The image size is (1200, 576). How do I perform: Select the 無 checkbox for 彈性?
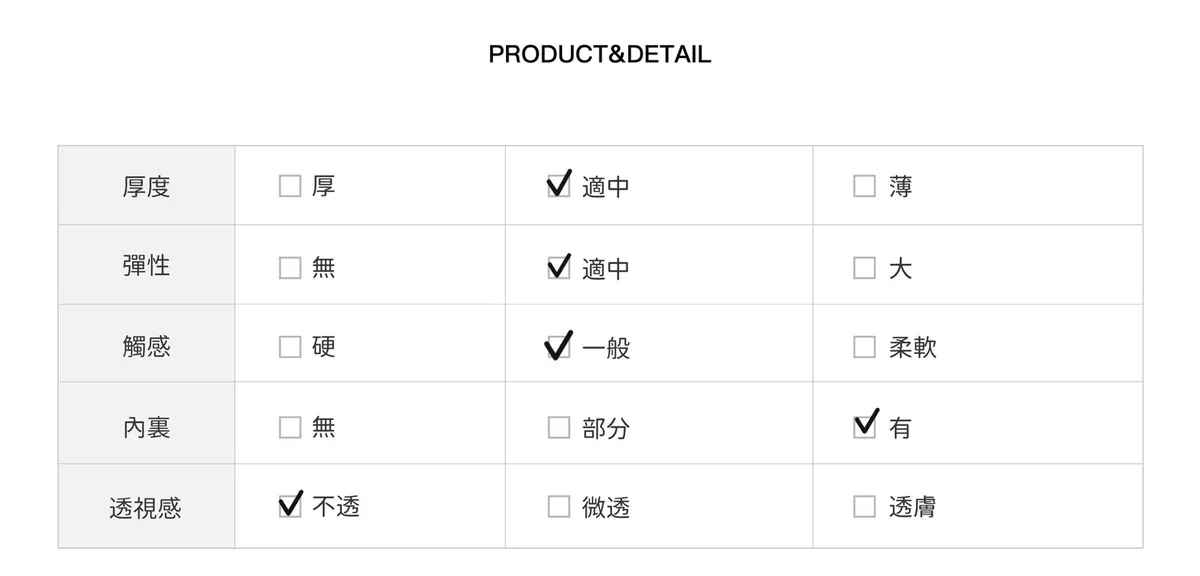[x=290, y=268]
